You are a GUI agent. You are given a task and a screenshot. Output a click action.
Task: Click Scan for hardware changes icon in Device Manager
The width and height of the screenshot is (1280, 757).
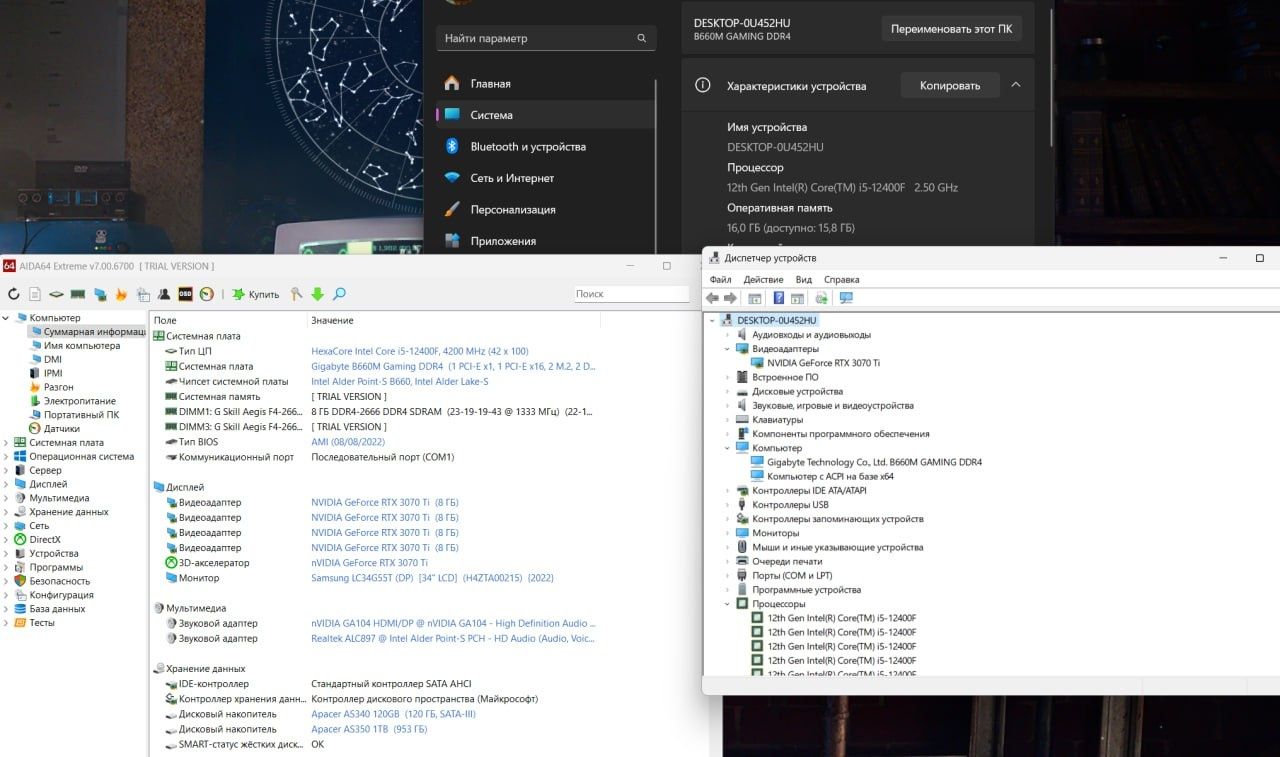point(821,298)
